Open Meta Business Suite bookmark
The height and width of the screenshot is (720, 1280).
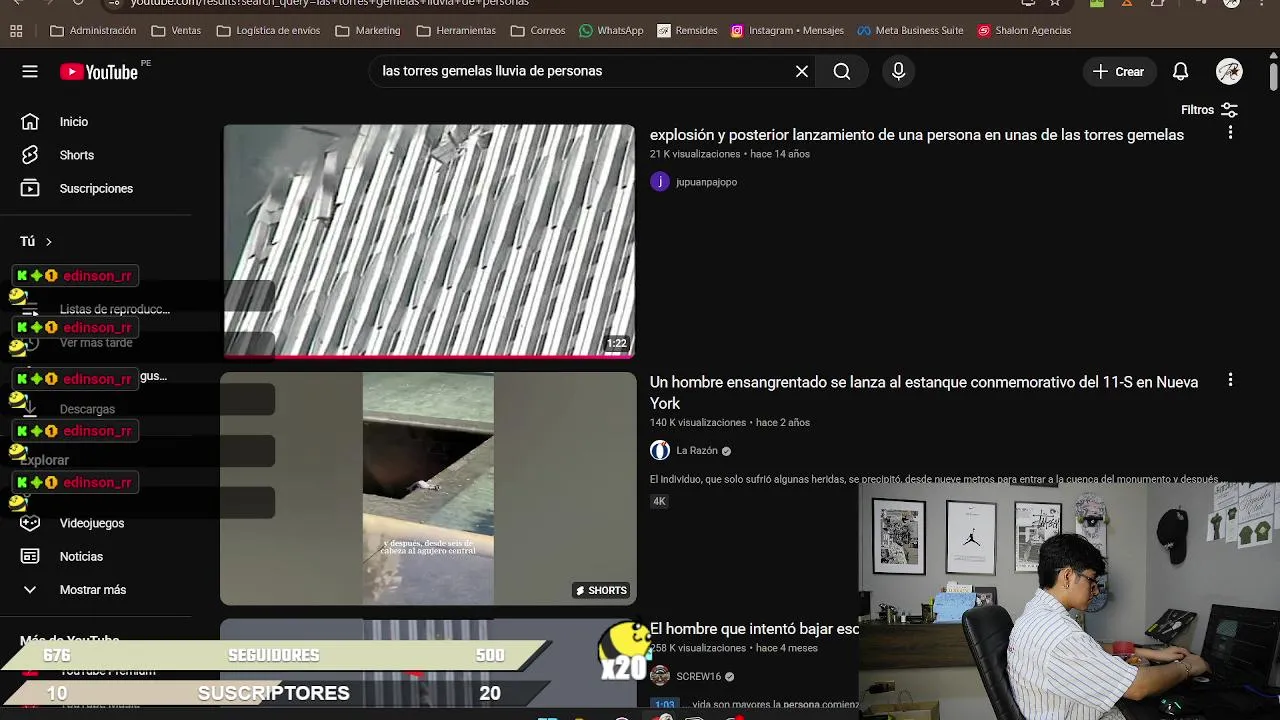(910, 31)
